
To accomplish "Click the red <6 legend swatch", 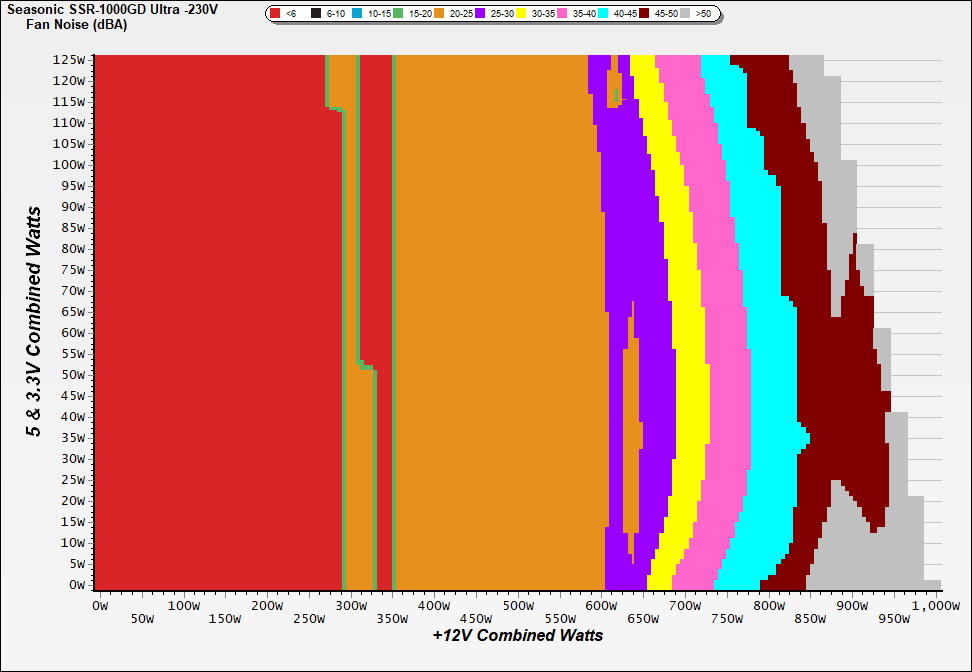I will [275, 14].
